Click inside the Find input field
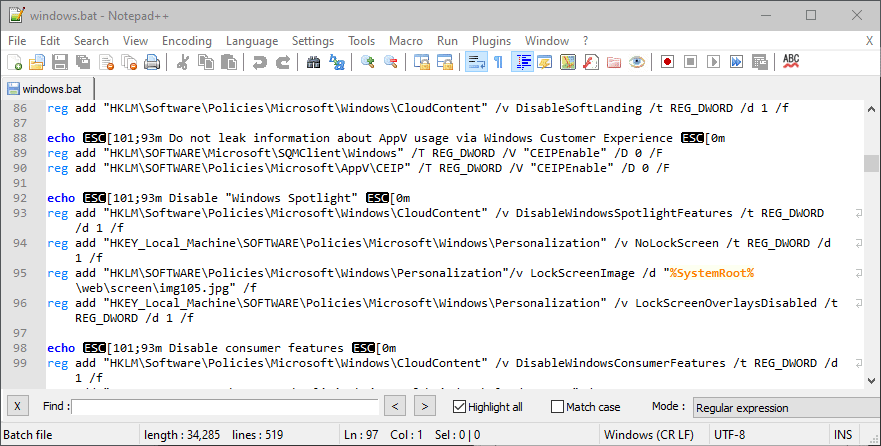This screenshot has height=446, width=881. tap(225, 407)
